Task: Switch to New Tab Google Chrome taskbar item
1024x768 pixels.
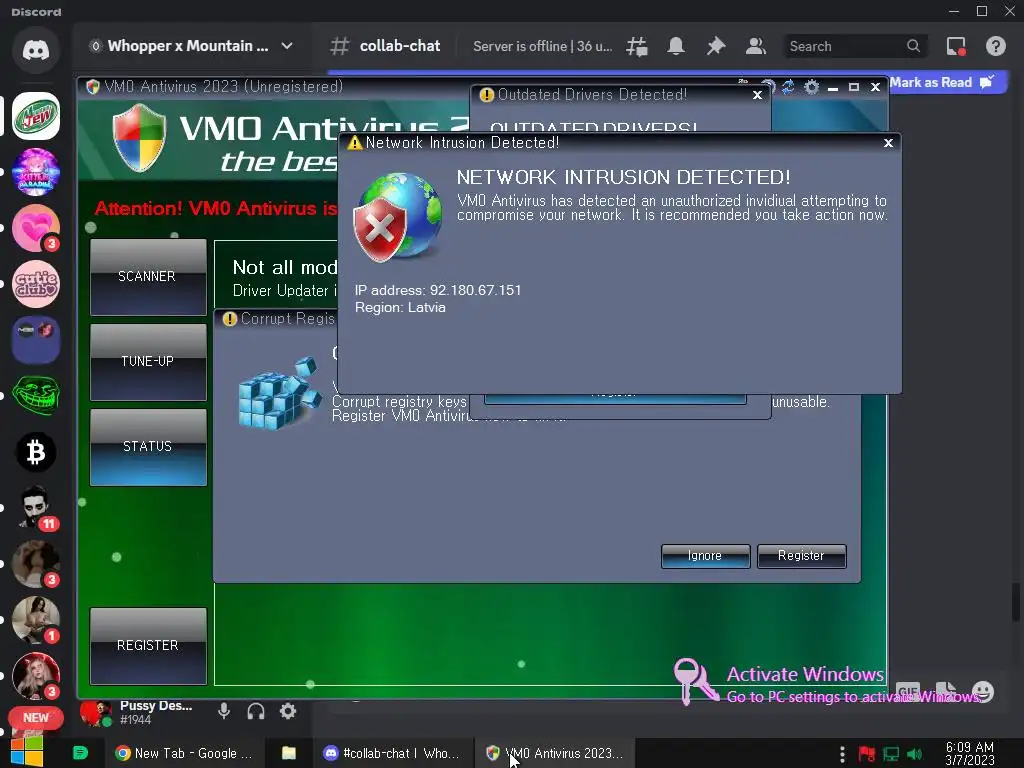Action: (184, 753)
